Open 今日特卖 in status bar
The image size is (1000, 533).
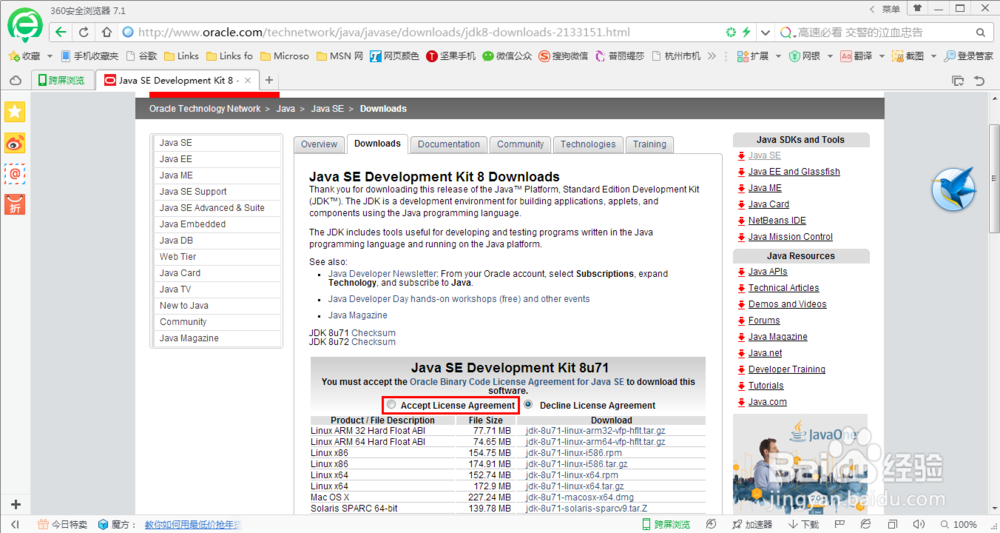pos(62,524)
